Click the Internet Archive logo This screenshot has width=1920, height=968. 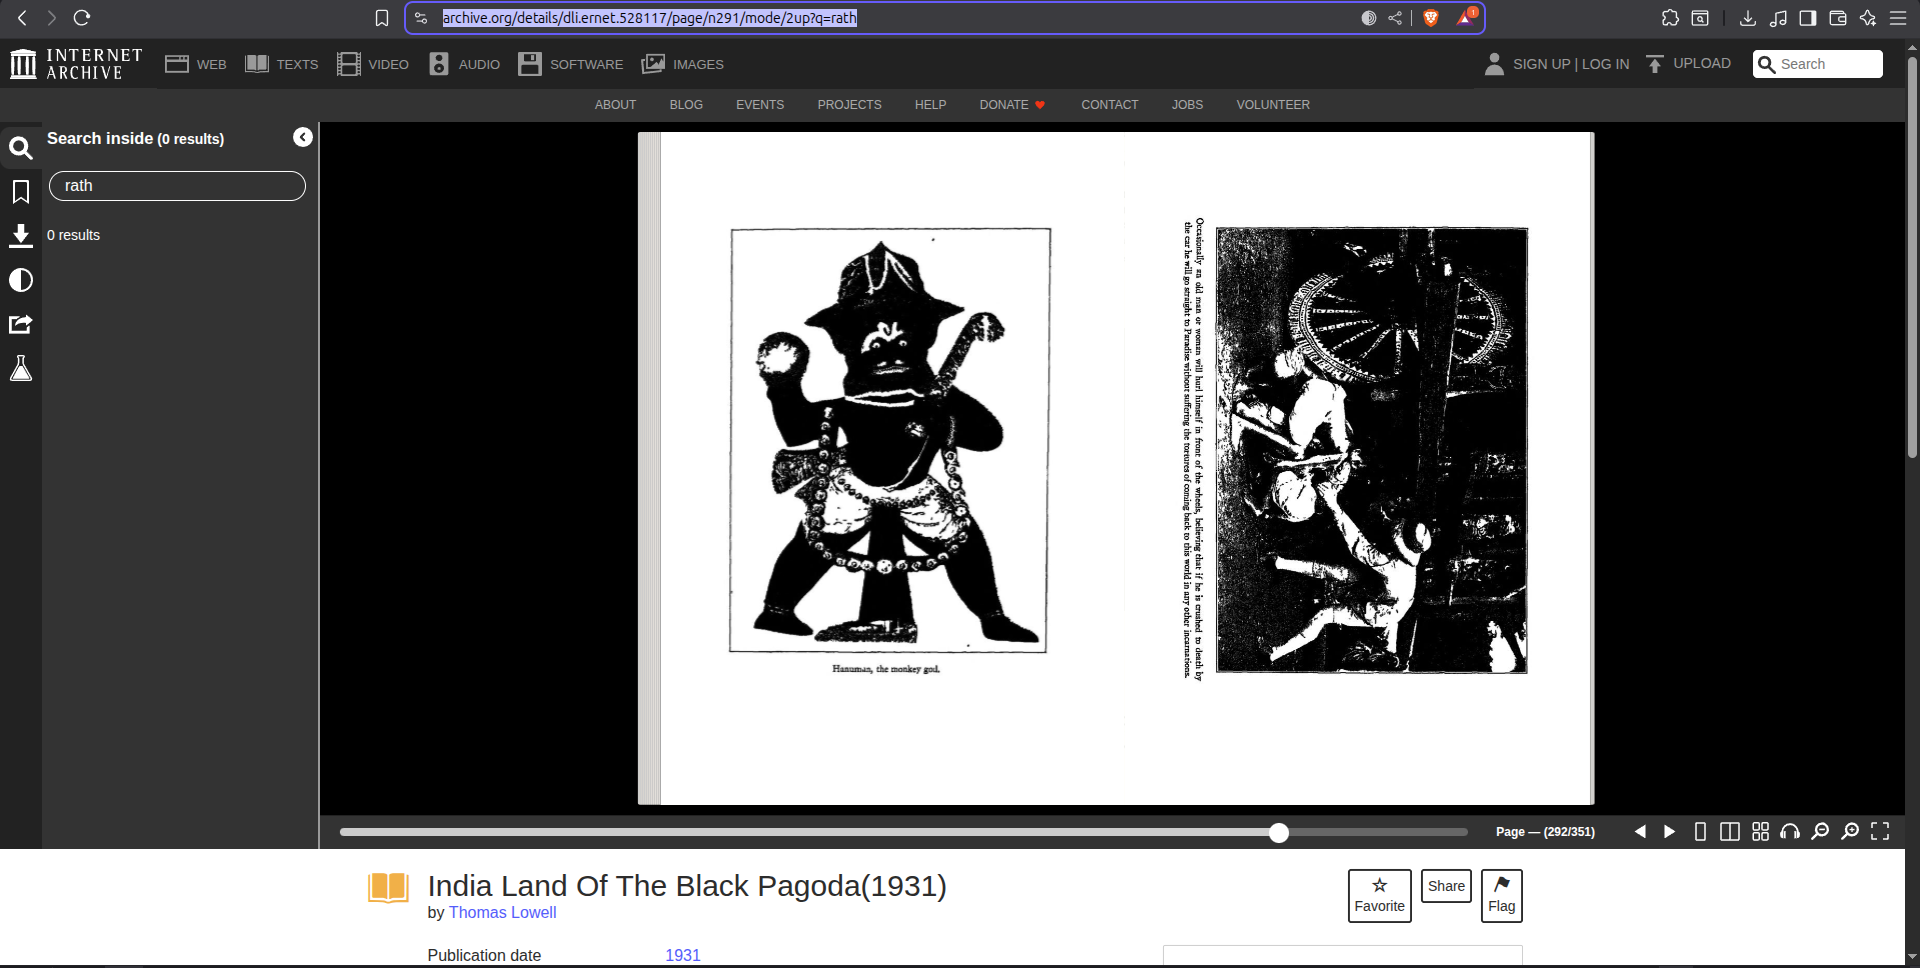76,64
